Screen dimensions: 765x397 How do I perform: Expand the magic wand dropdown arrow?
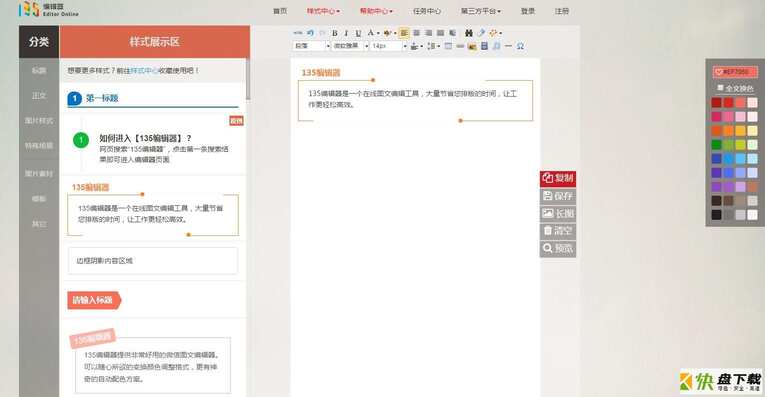[500, 33]
